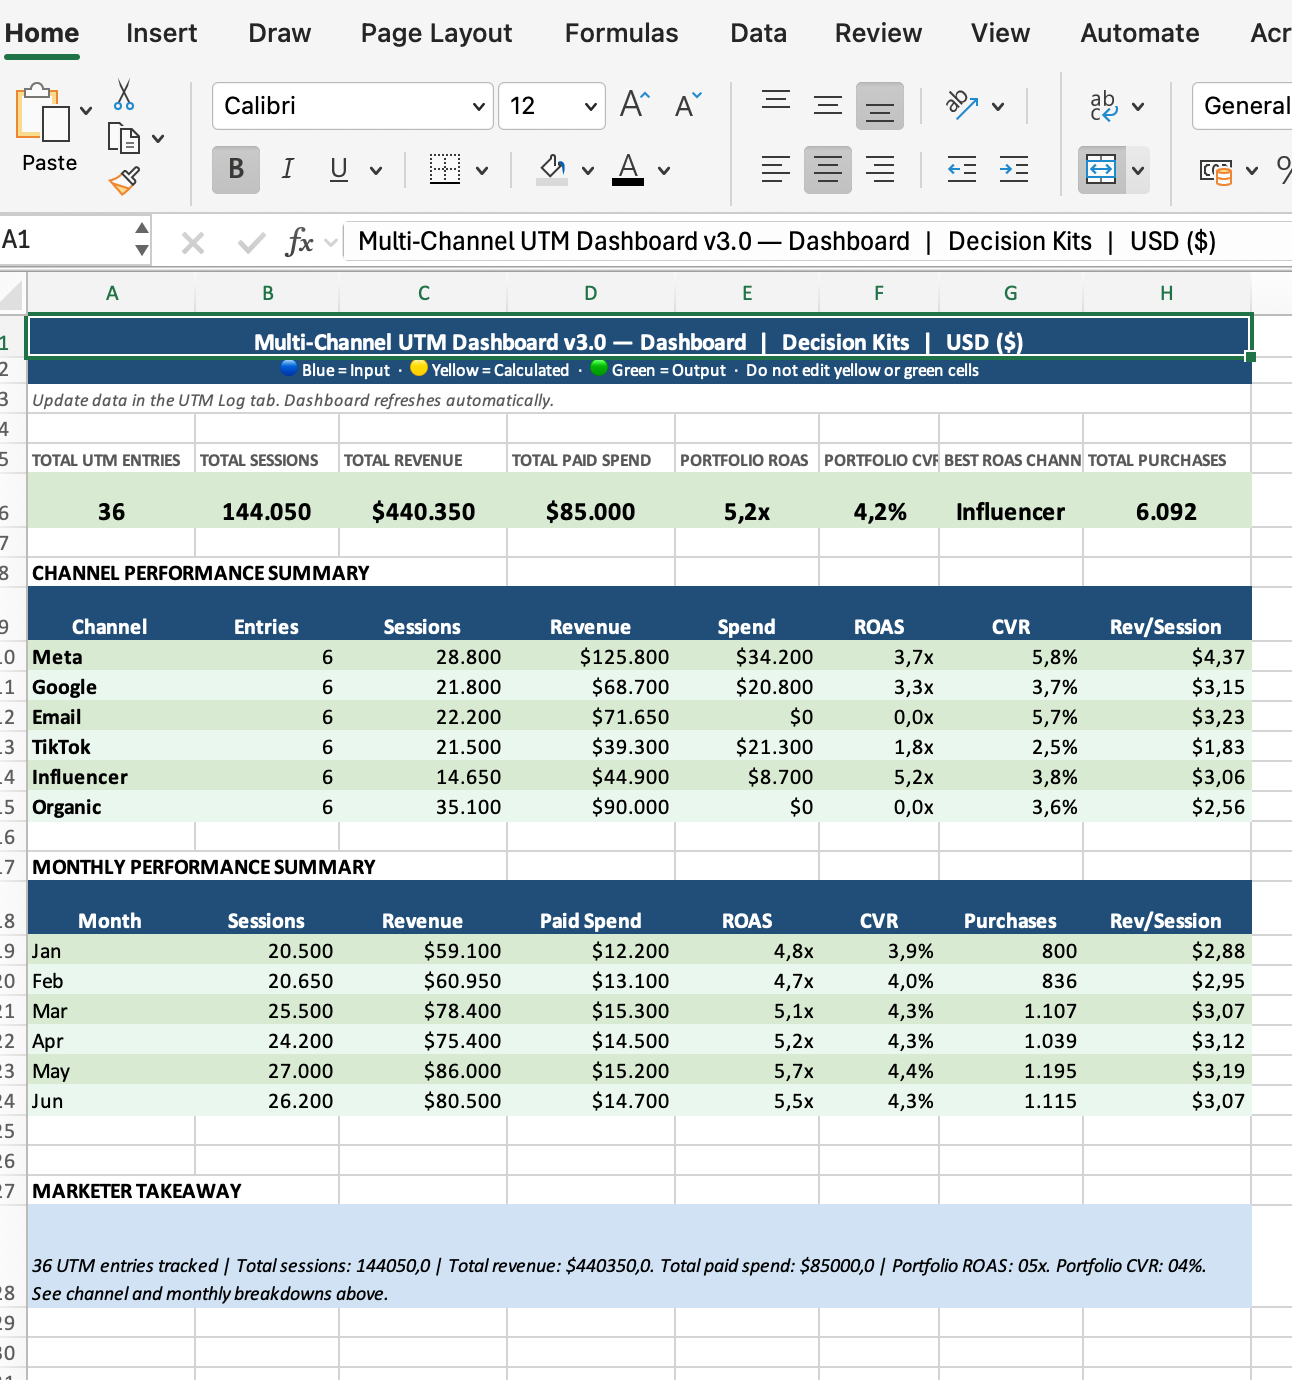Expand the orientation options arrow
The height and width of the screenshot is (1380, 1292).
pyautogui.click(x=998, y=106)
